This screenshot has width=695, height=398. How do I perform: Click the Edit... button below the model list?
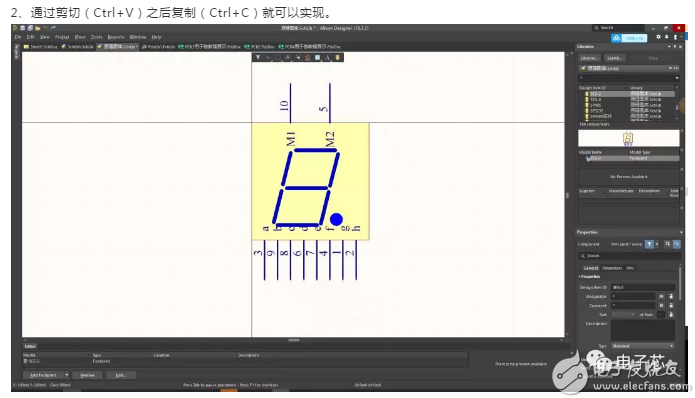pos(121,375)
